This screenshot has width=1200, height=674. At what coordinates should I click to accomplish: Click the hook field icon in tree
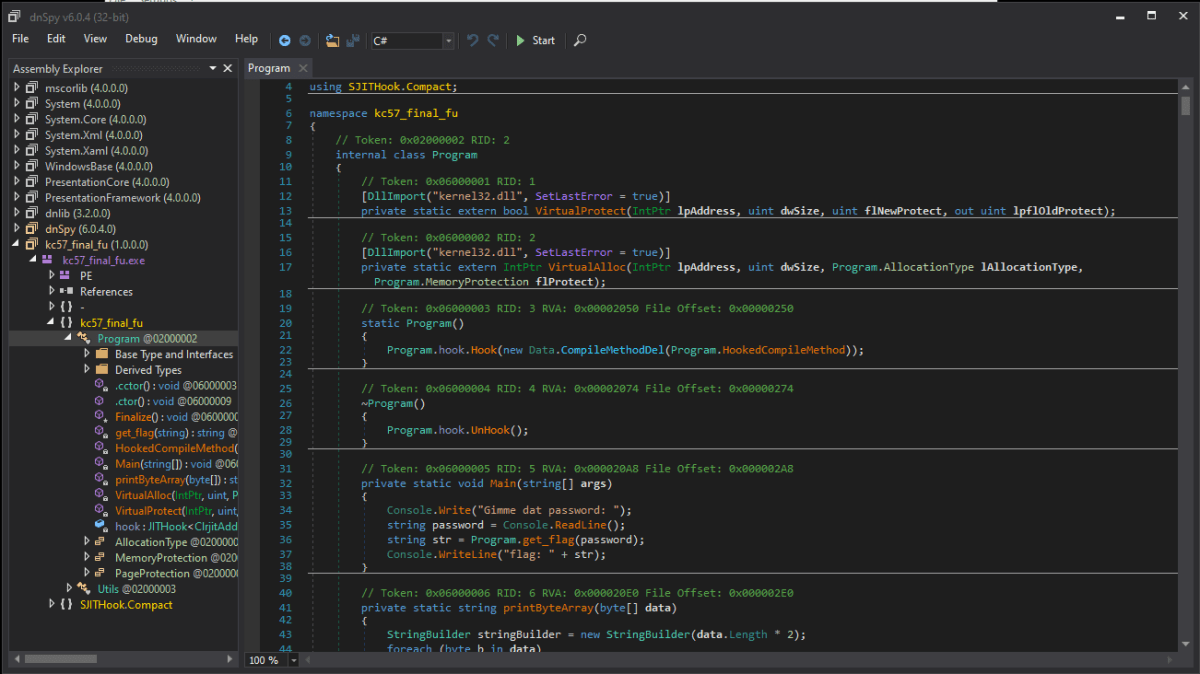(100, 526)
